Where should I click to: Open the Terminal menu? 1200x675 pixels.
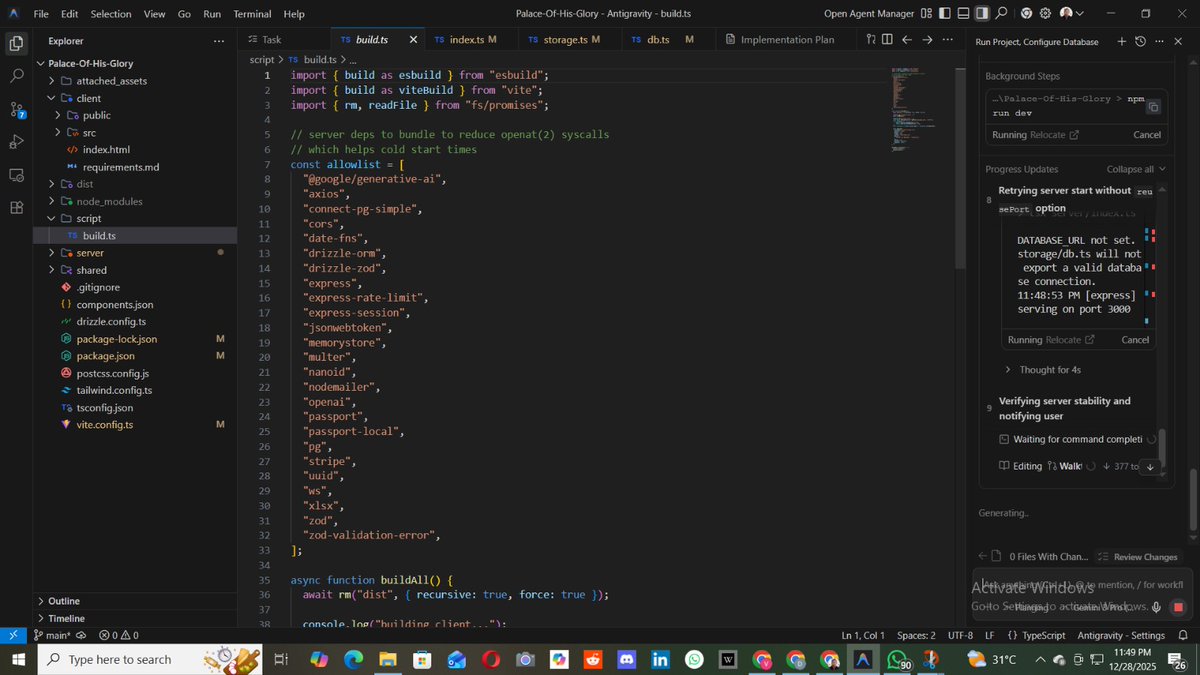click(x=252, y=14)
